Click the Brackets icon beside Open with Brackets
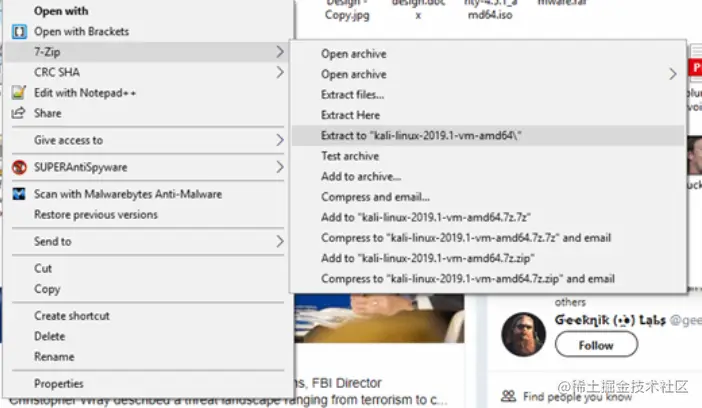702x408 pixels. (x=19, y=31)
